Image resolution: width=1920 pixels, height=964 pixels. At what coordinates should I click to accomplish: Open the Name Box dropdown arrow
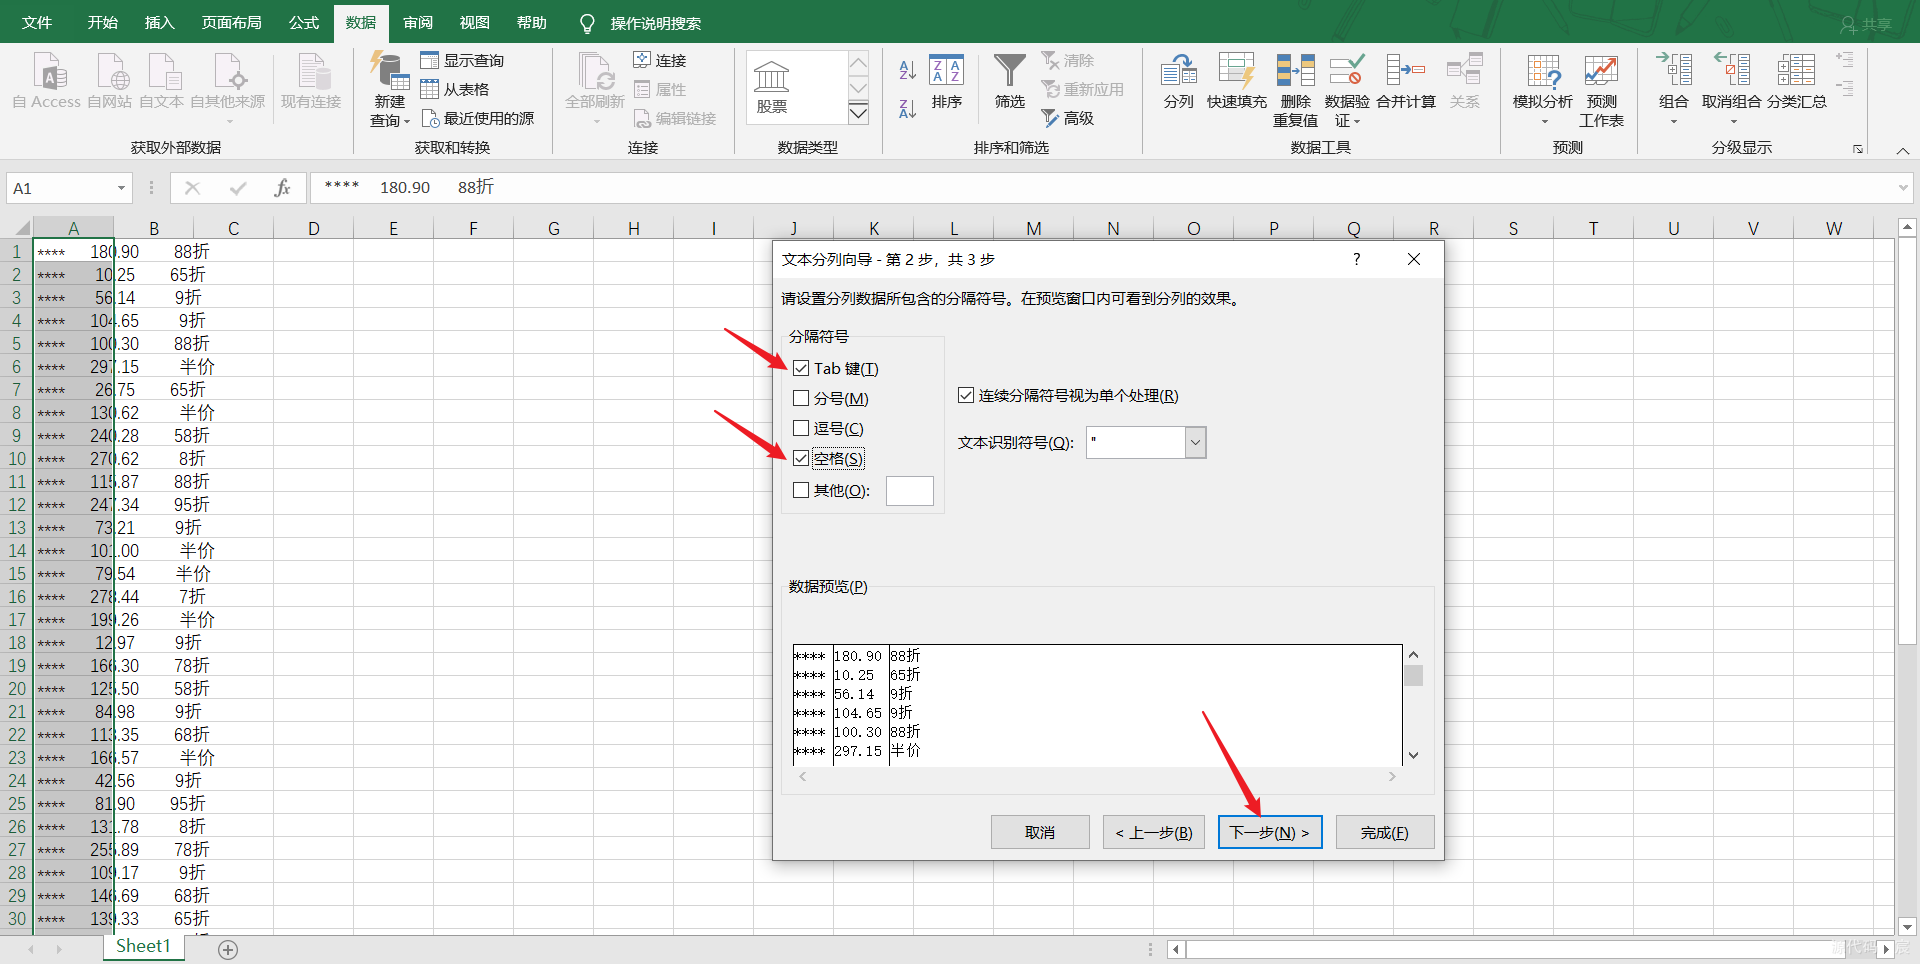coord(121,188)
